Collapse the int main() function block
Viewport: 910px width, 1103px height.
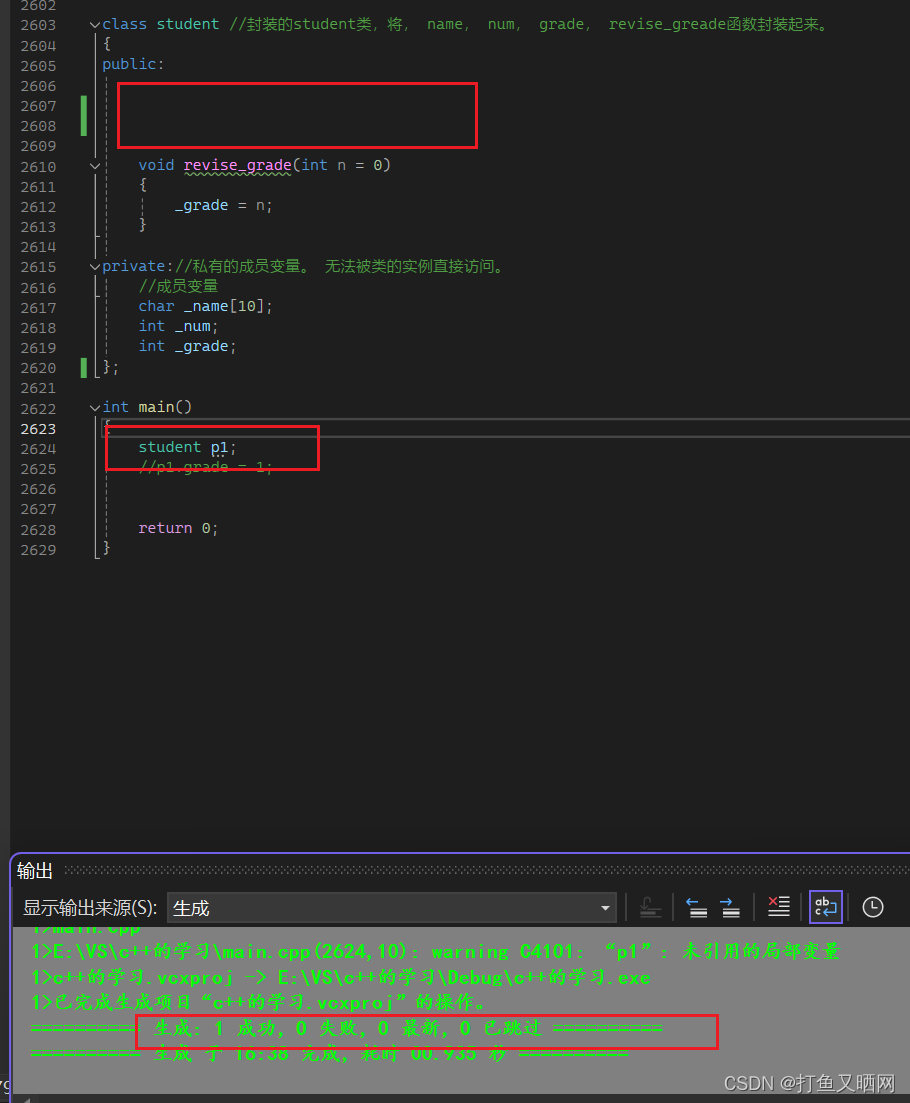pos(95,407)
